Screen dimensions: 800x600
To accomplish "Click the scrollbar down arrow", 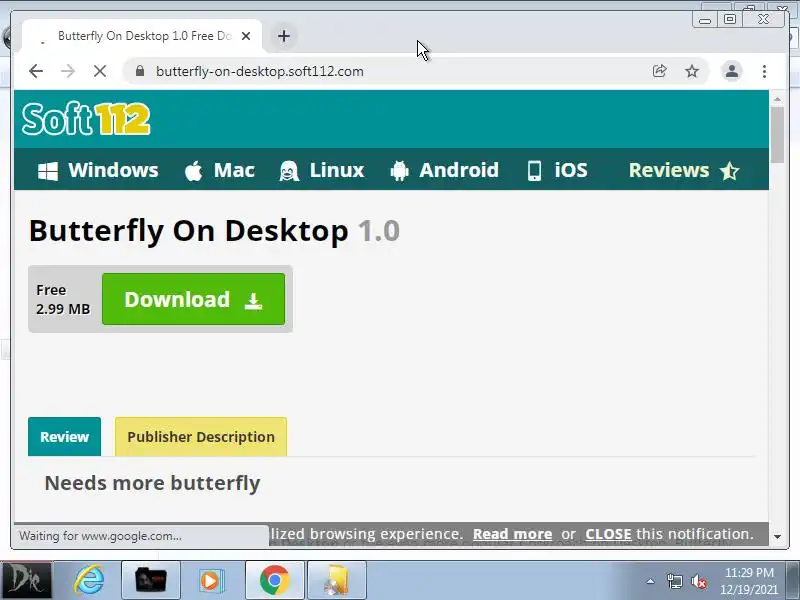I will click(777, 536).
